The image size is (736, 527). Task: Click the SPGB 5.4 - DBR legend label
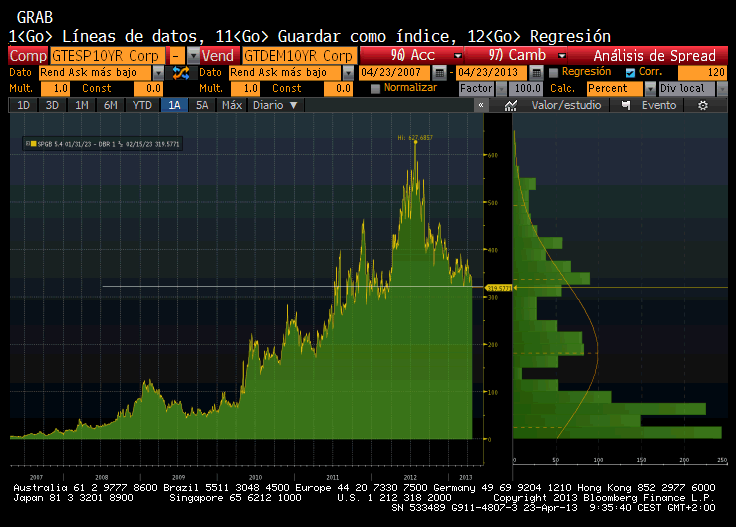point(108,144)
